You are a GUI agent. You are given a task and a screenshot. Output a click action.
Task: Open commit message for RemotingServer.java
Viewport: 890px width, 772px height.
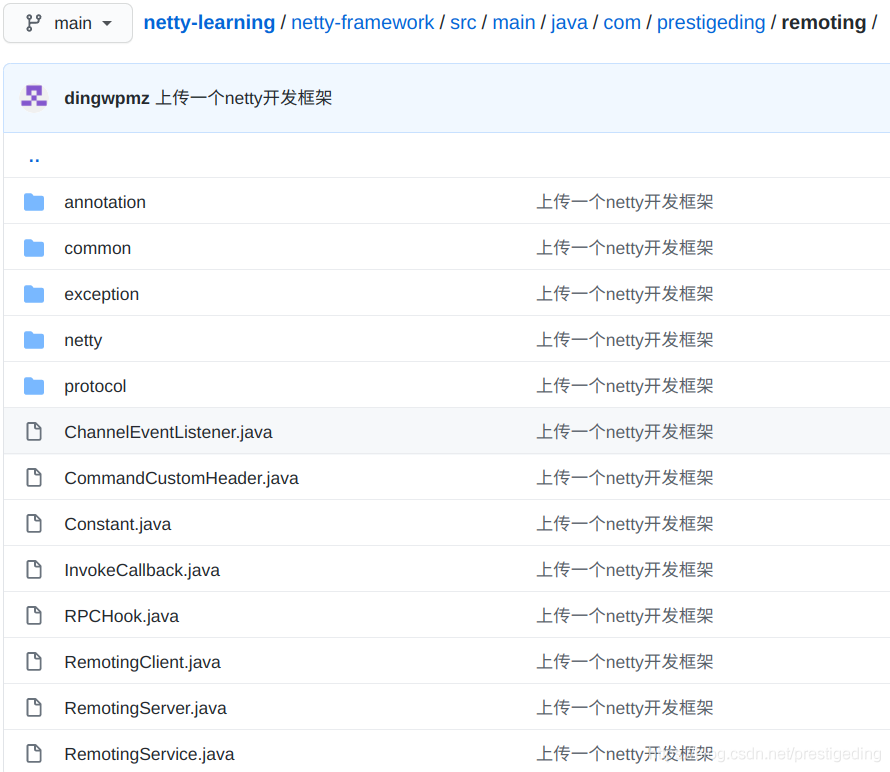point(625,707)
